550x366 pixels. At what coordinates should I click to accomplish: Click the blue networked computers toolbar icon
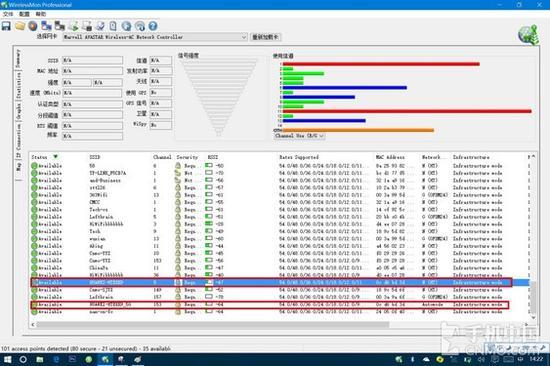tap(46, 26)
